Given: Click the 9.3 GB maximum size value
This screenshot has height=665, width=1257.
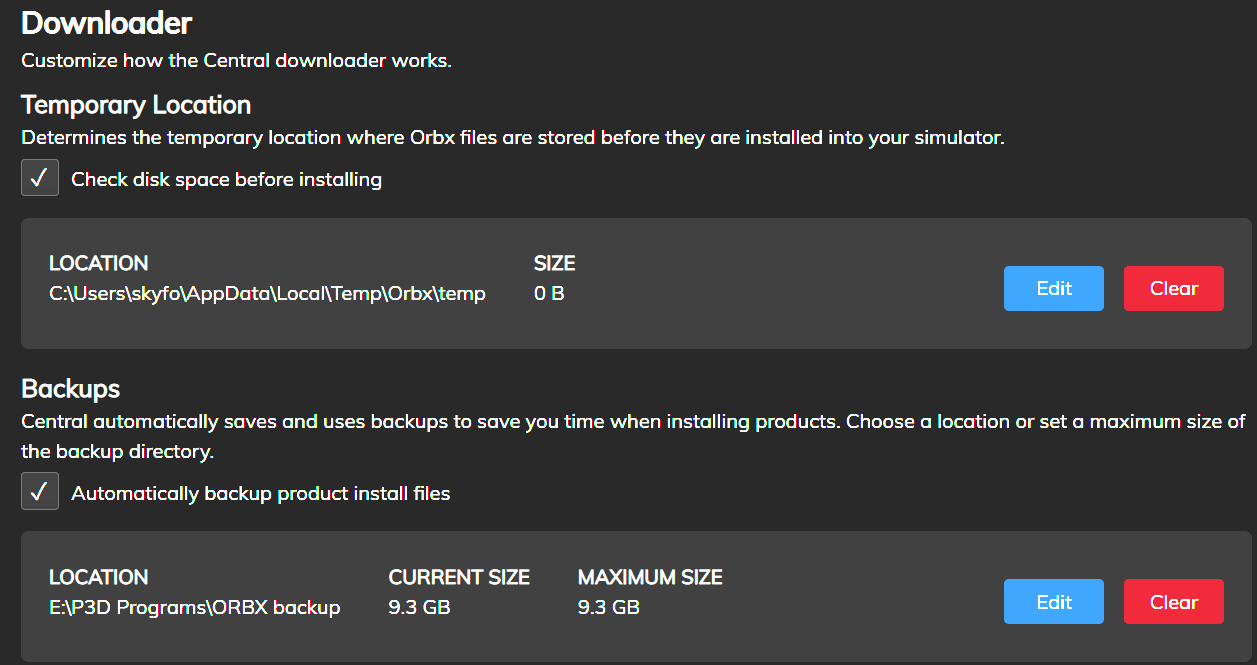Looking at the screenshot, I should [608, 608].
